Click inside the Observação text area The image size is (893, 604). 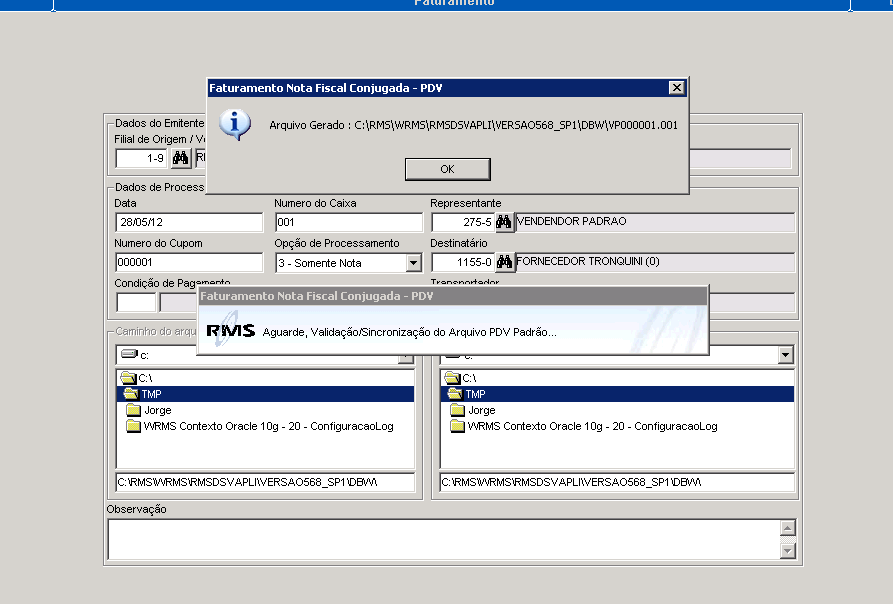point(444,539)
